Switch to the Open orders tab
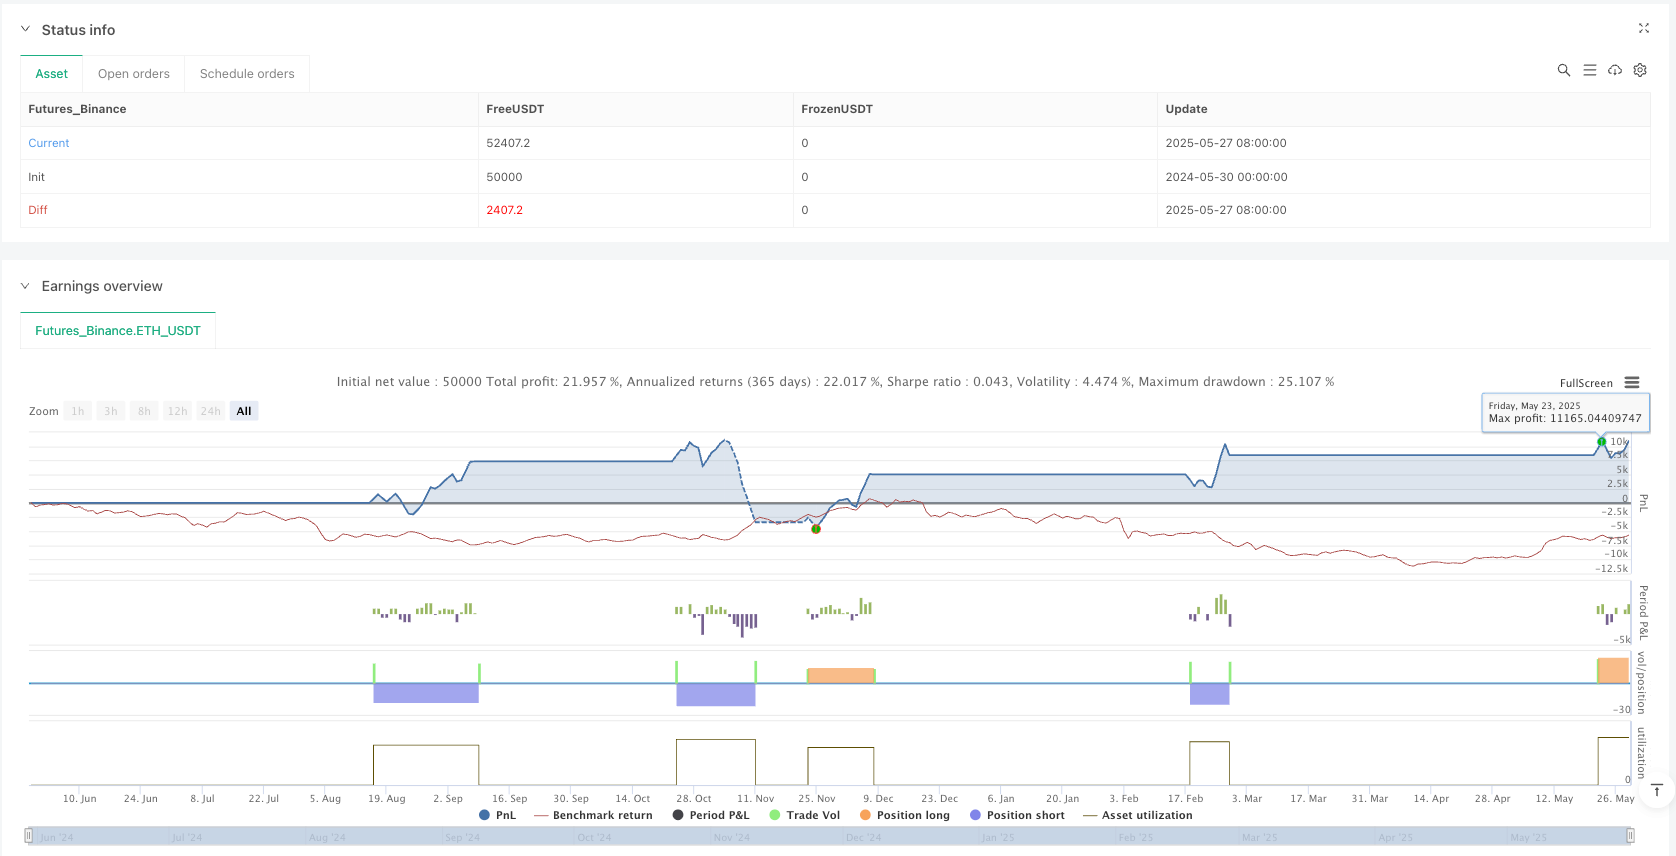 [x=134, y=74]
